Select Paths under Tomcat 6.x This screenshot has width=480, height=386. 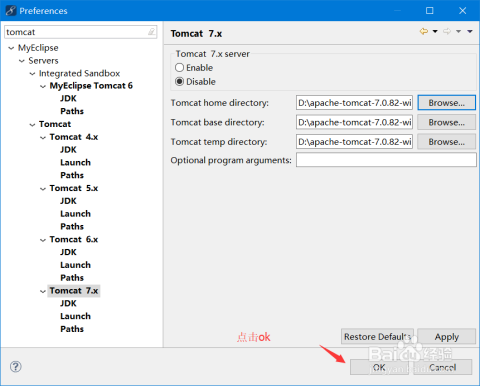coord(72,278)
